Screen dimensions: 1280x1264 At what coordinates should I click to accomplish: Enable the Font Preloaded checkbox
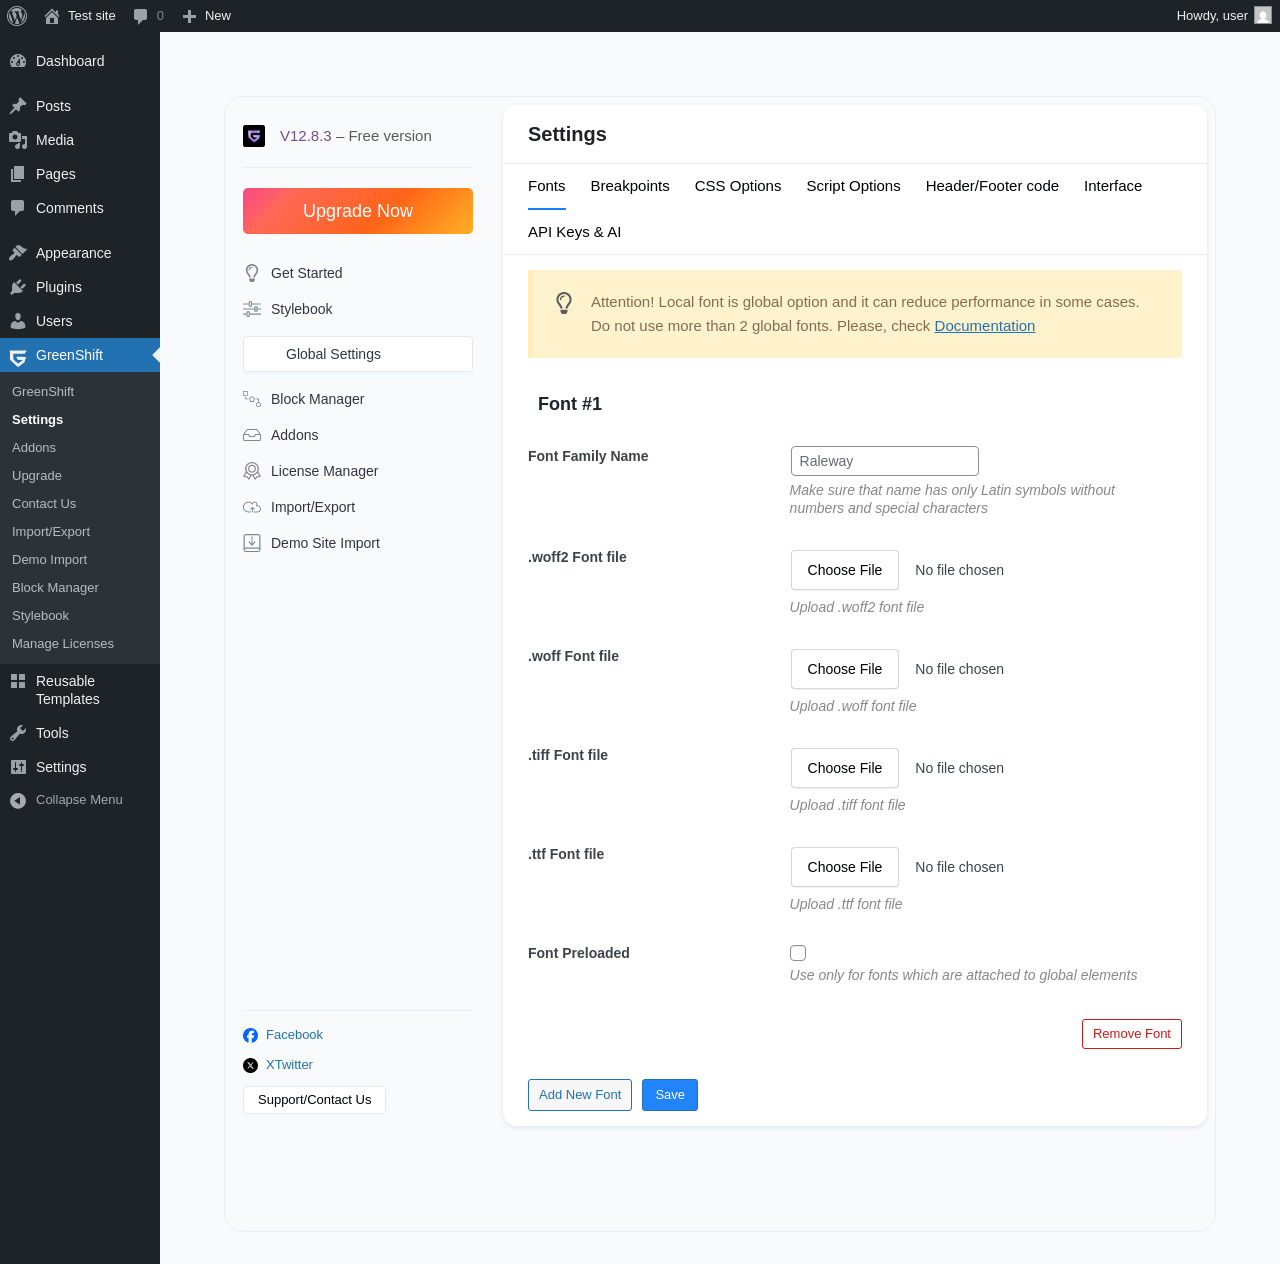tap(798, 953)
